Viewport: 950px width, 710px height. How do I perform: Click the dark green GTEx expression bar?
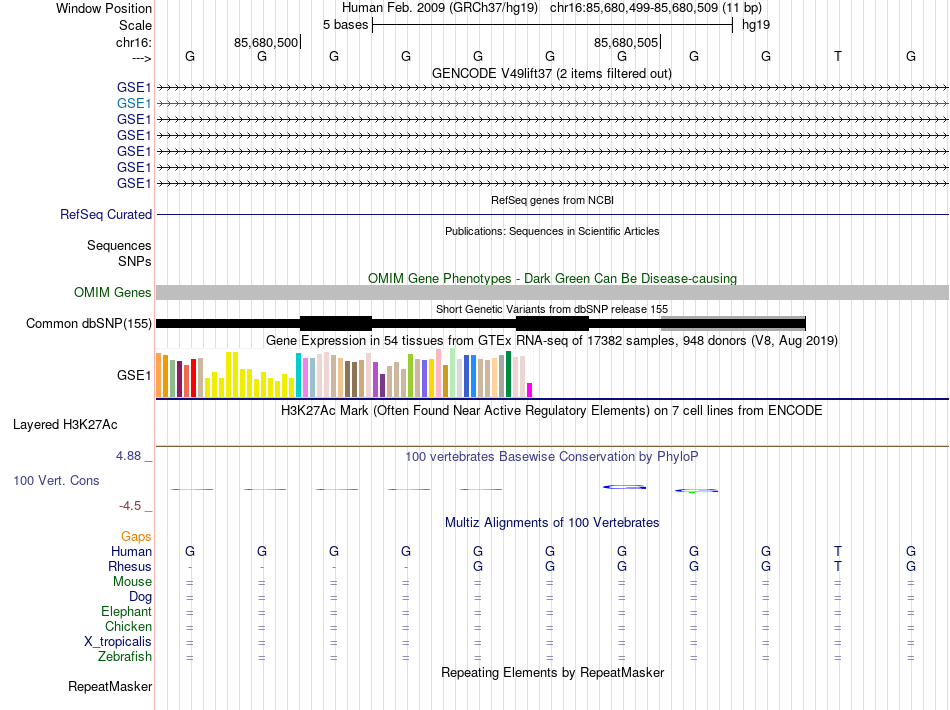(508, 374)
